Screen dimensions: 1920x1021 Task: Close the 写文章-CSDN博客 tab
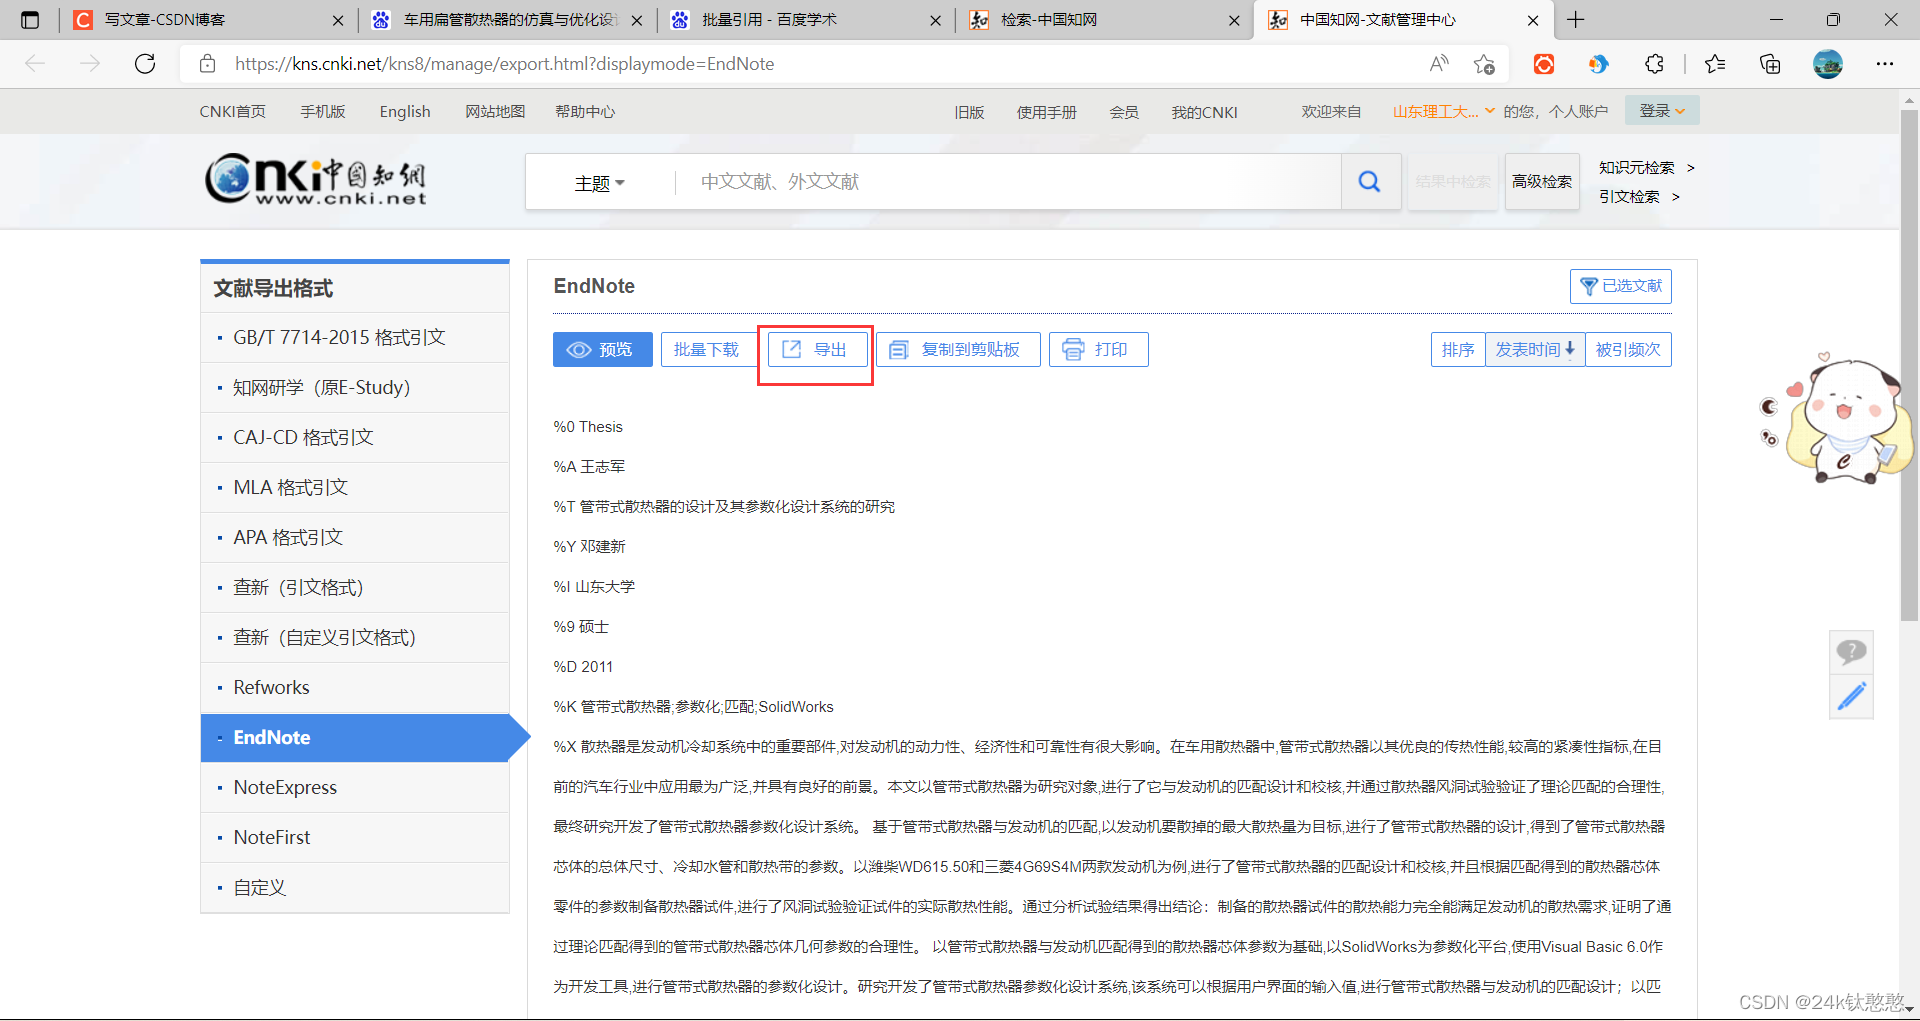pyautogui.click(x=338, y=20)
